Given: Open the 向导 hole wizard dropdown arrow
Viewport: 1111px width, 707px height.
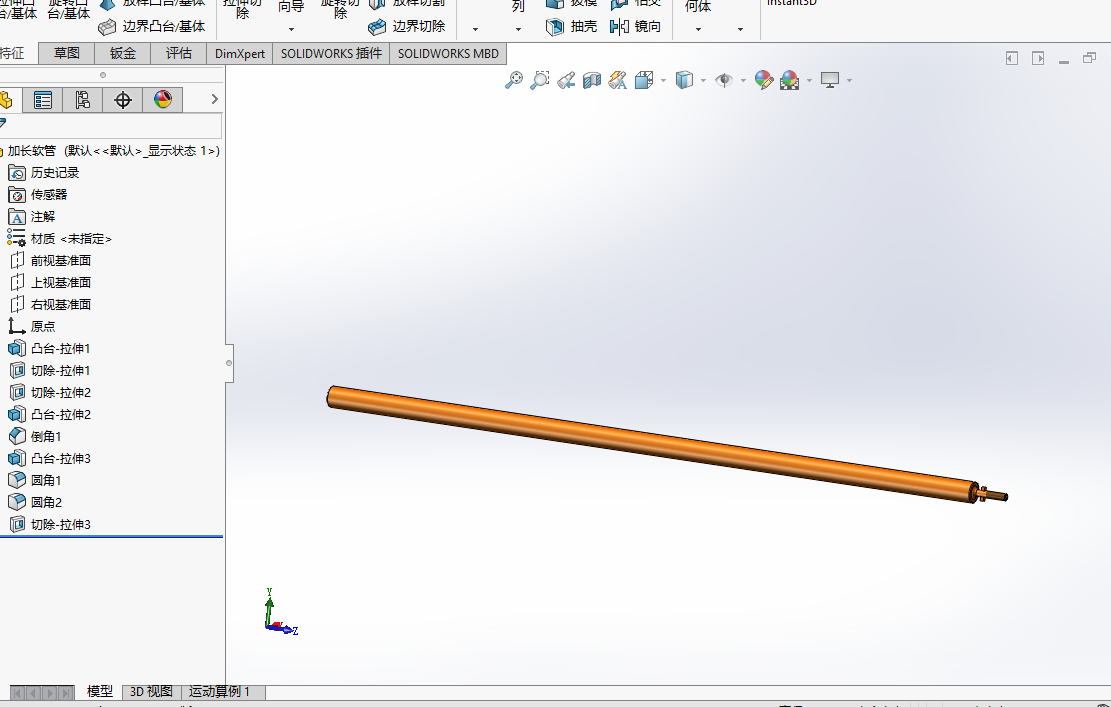Looking at the screenshot, I should pos(291,30).
